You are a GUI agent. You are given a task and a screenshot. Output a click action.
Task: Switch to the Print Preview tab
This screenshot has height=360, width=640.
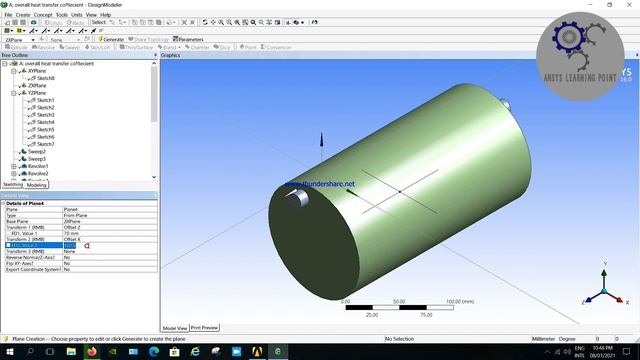(204, 328)
